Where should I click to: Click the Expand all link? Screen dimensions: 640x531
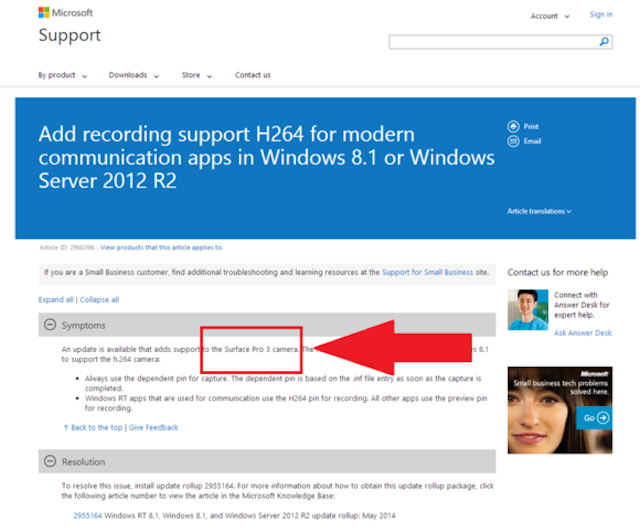pos(56,299)
